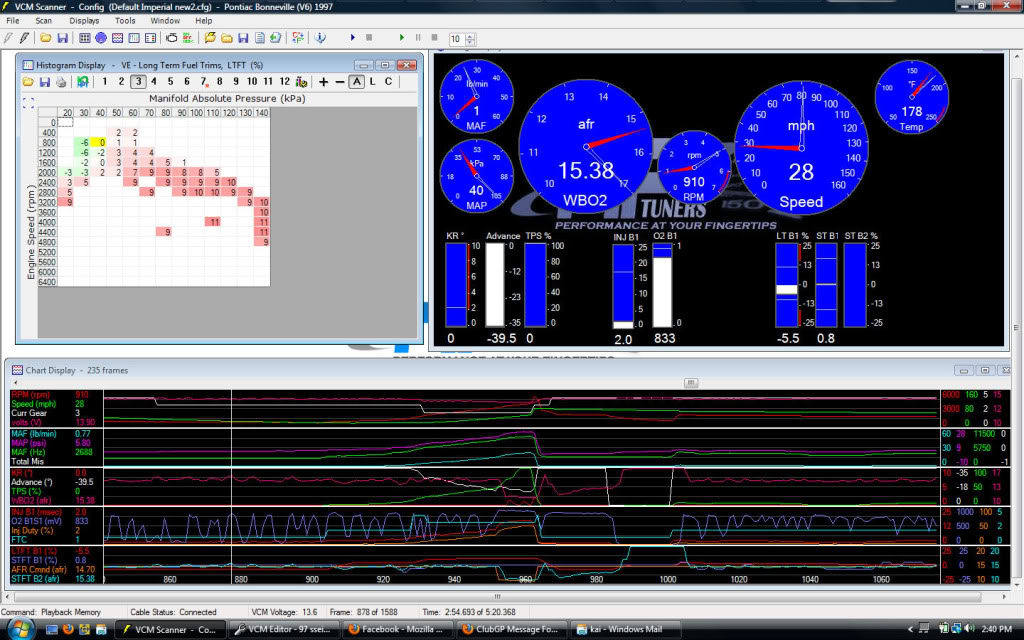Open the Window menu
Viewport: 1024px width, 640px height.
(x=165, y=21)
